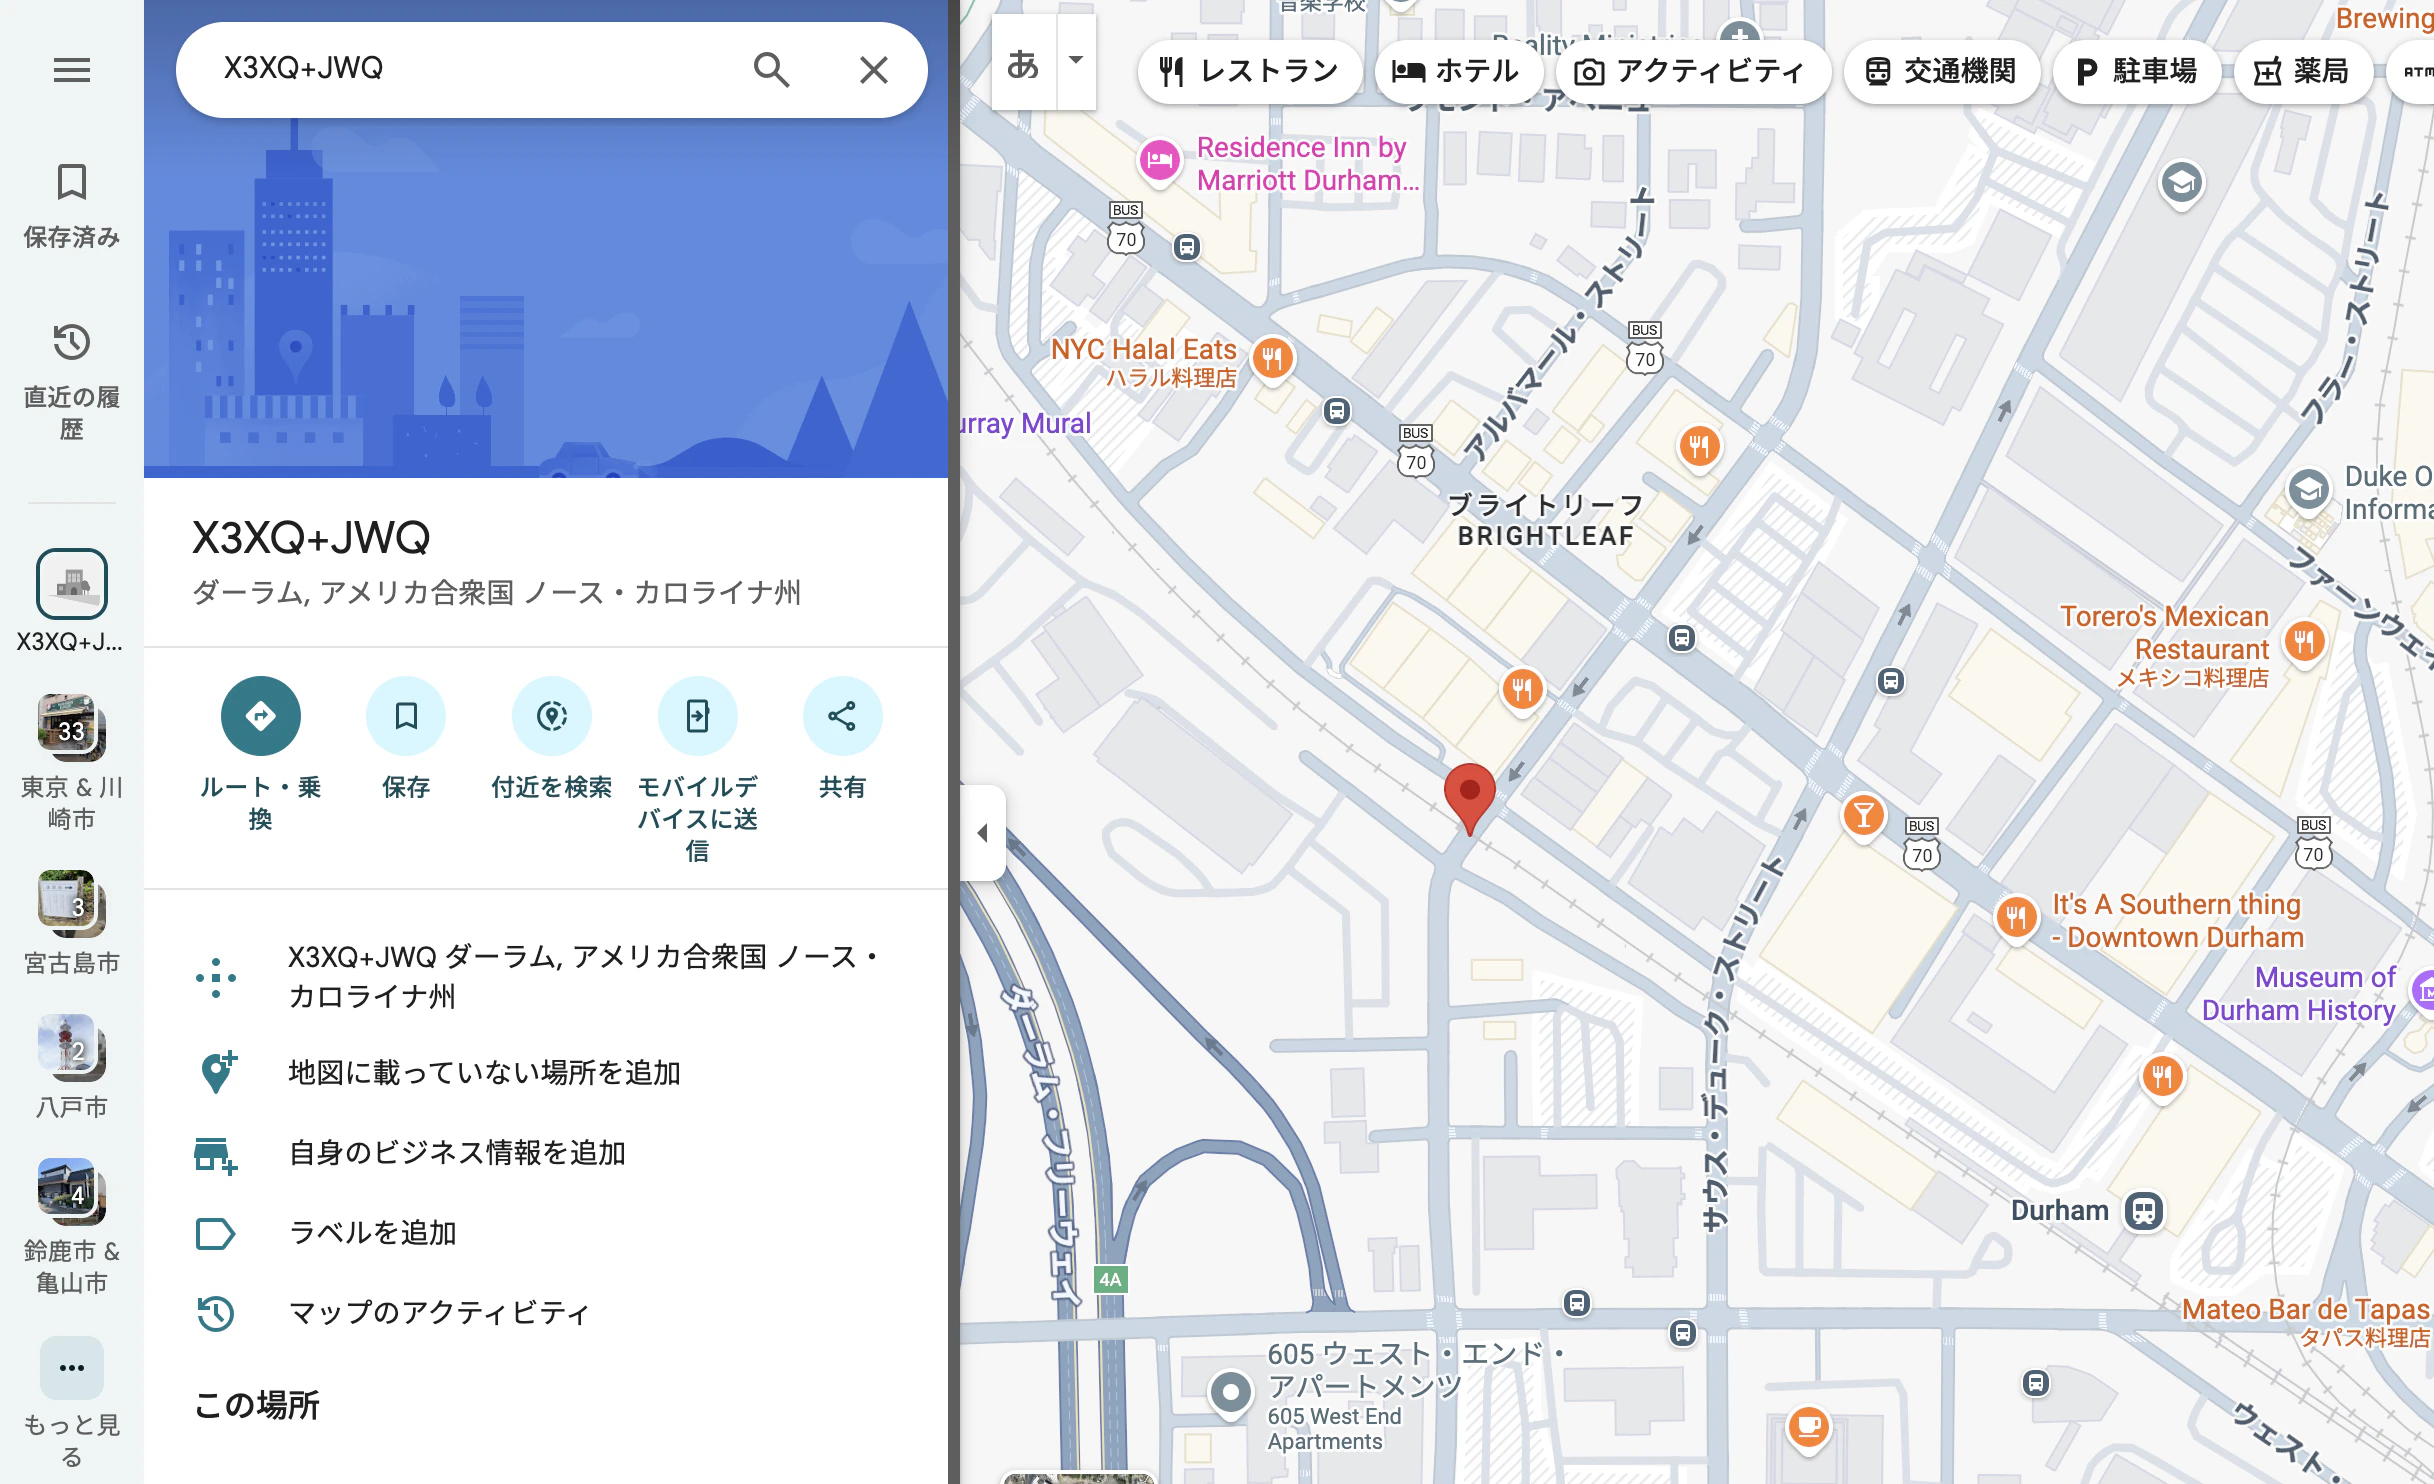Image resolution: width=2434 pixels, height=1484 pixels.
Task: Click 地図に載っていない場所を追加 link
Action: (483, 1072)
